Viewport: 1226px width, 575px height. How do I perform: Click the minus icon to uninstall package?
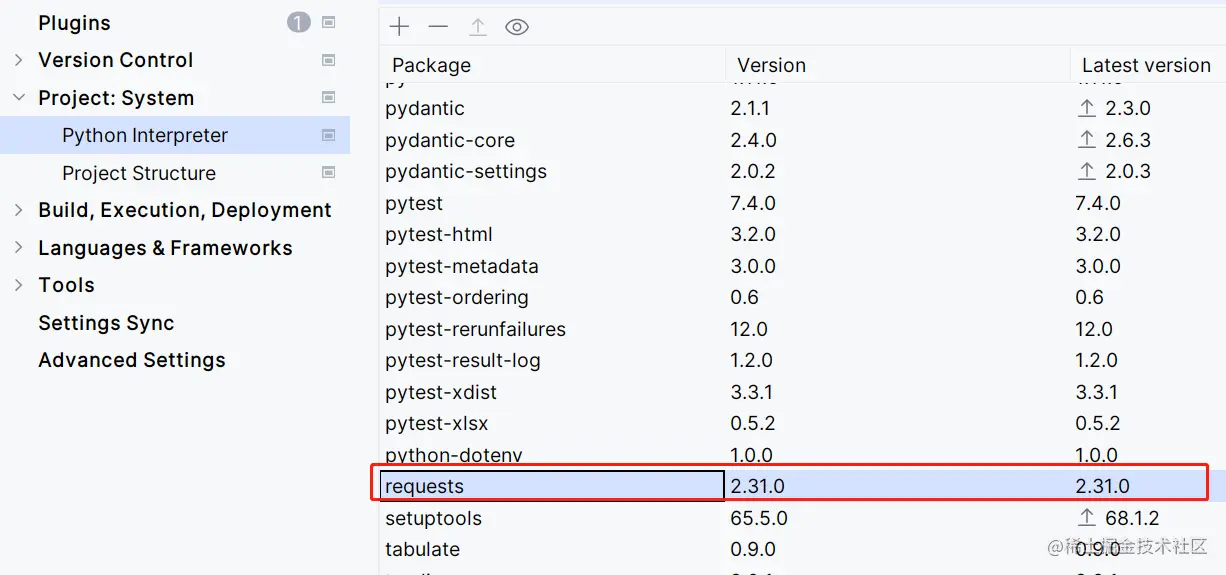click(x=438, y=27)
